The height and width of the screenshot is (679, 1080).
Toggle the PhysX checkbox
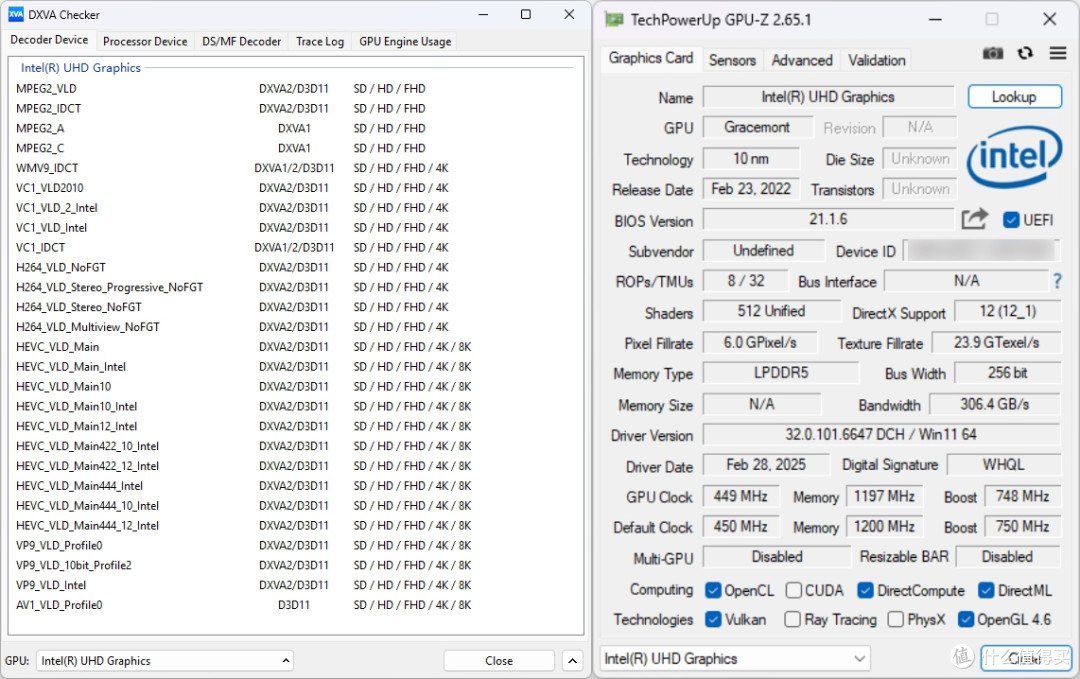point(895,619)
